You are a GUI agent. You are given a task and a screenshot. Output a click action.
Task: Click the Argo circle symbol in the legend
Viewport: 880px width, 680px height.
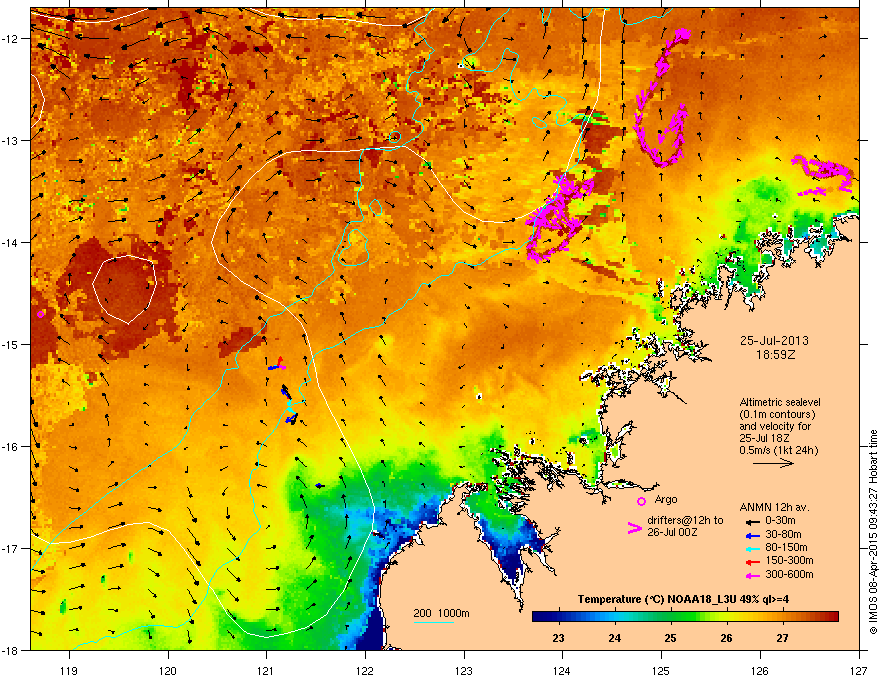click(x=641, y=501)
